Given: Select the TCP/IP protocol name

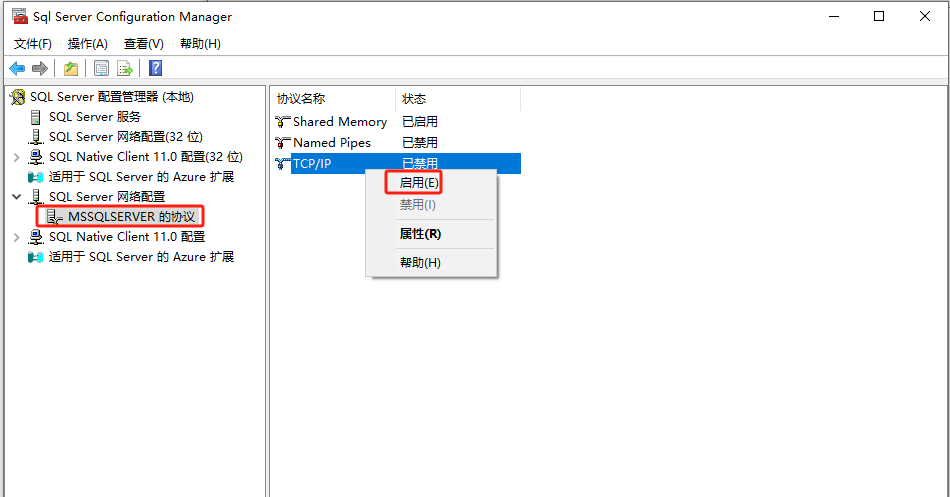Looking at the screenshot, I should (312, 164).
